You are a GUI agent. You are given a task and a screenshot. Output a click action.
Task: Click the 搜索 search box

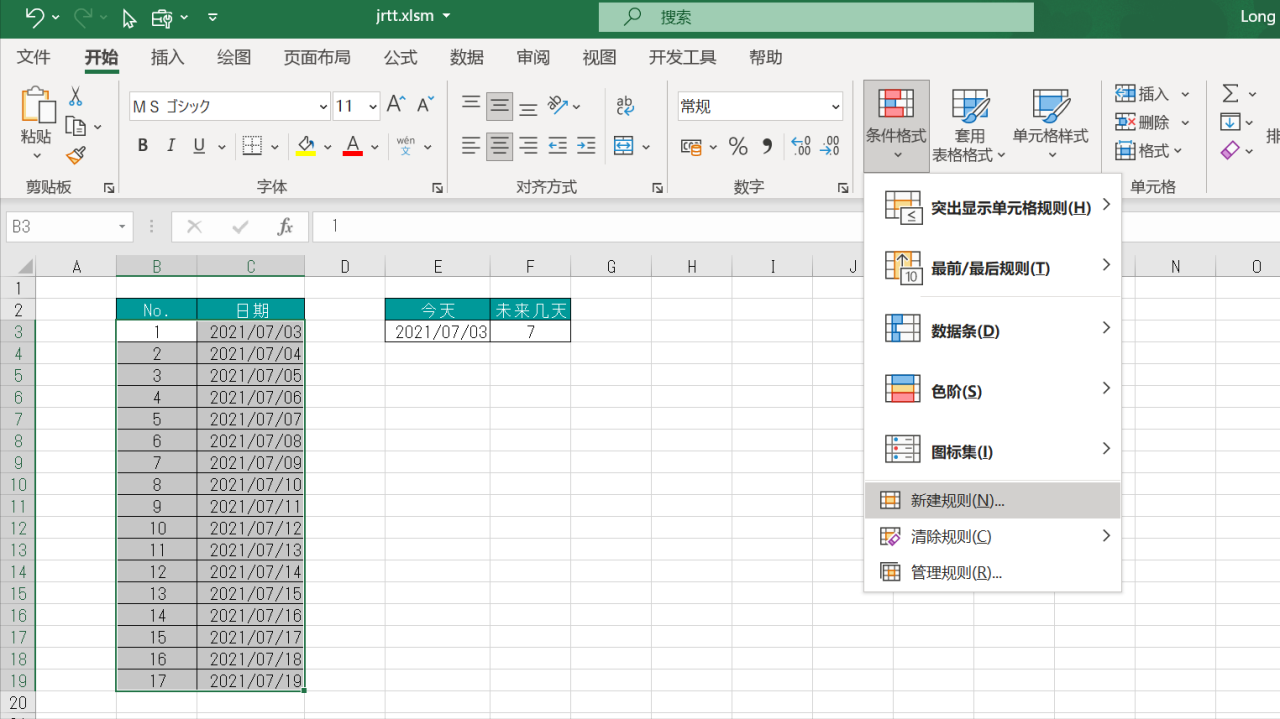816,17
